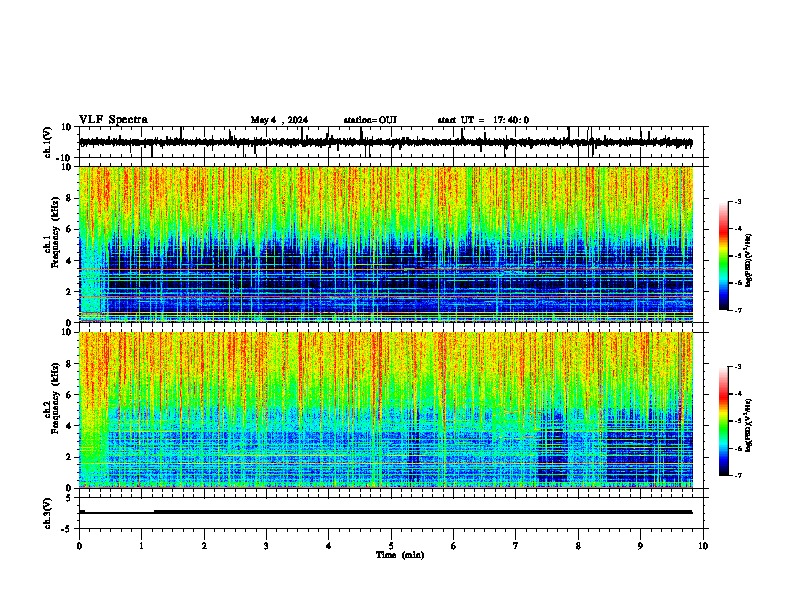Click the '-7' label on ch.2 colorbar

pos(737,475)
